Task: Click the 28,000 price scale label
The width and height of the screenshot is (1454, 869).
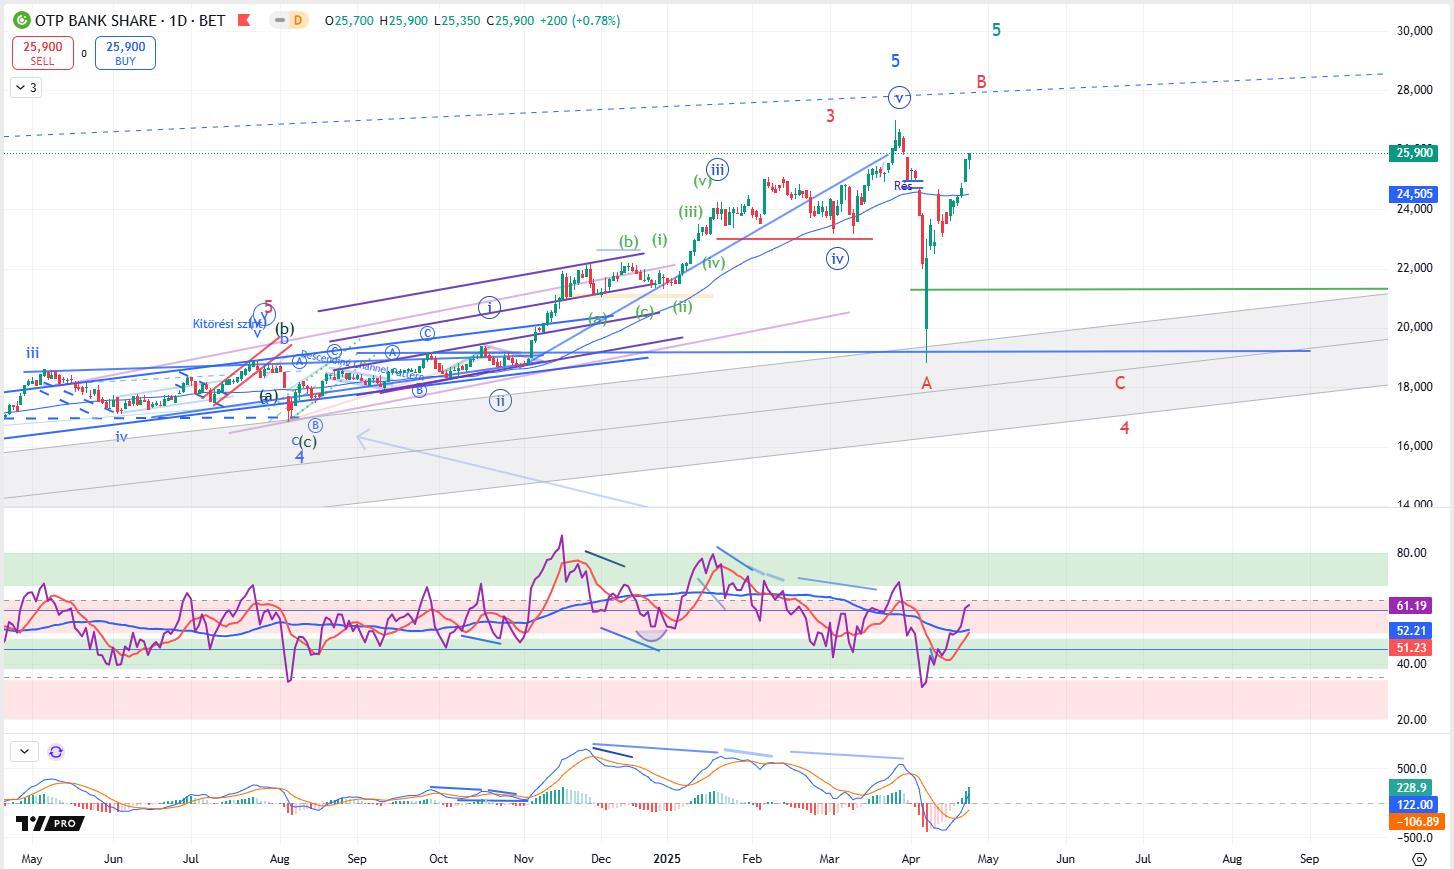Action: (1414, 91)
